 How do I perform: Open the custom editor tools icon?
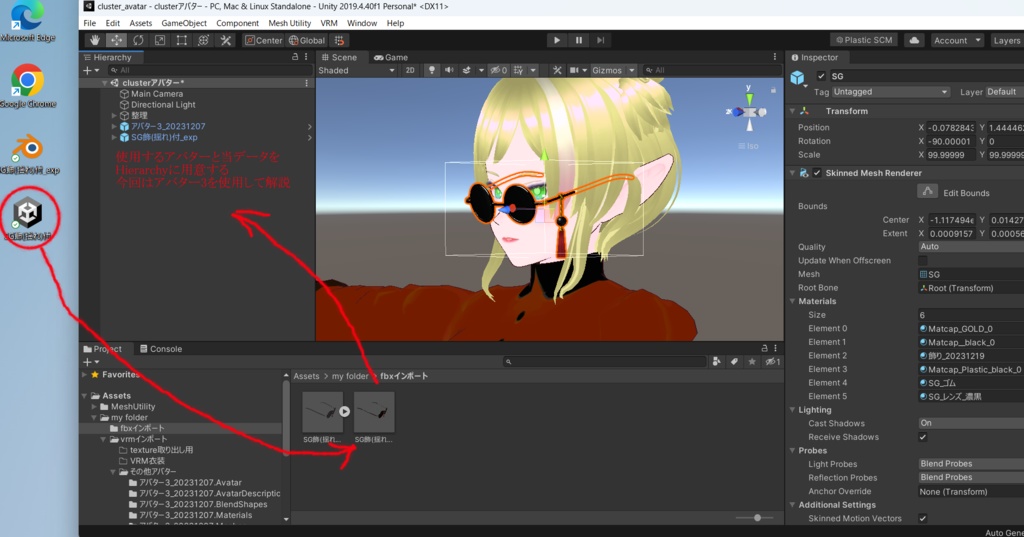click(x=226, y=41)
